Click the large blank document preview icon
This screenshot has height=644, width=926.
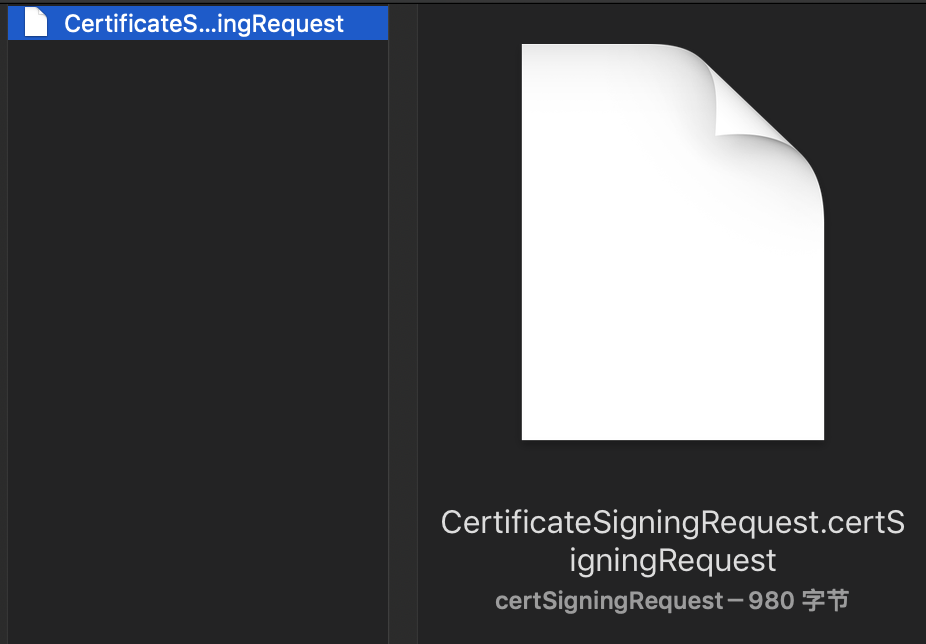[673, 242]
